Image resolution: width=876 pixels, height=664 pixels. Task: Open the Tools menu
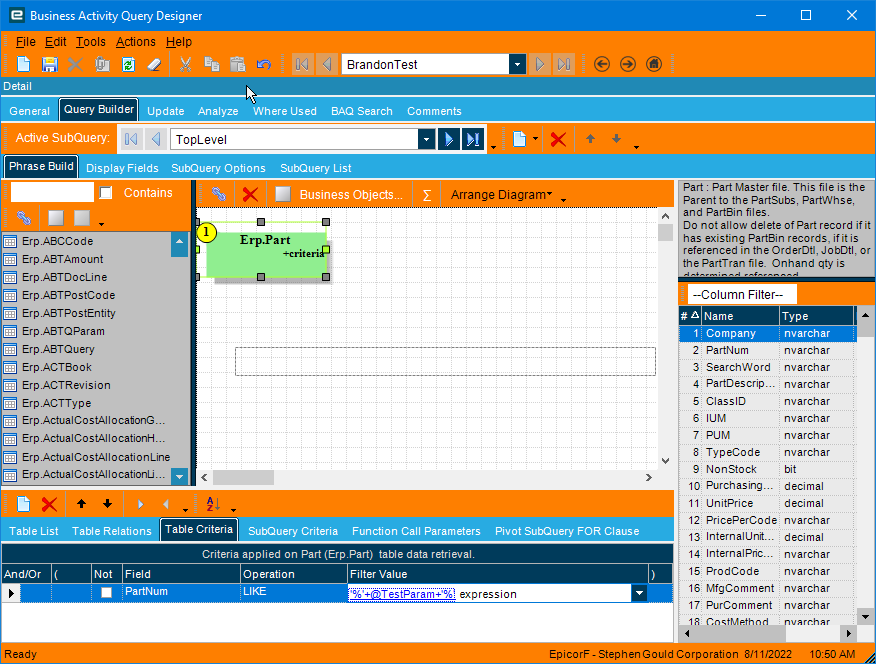point(91,42)
